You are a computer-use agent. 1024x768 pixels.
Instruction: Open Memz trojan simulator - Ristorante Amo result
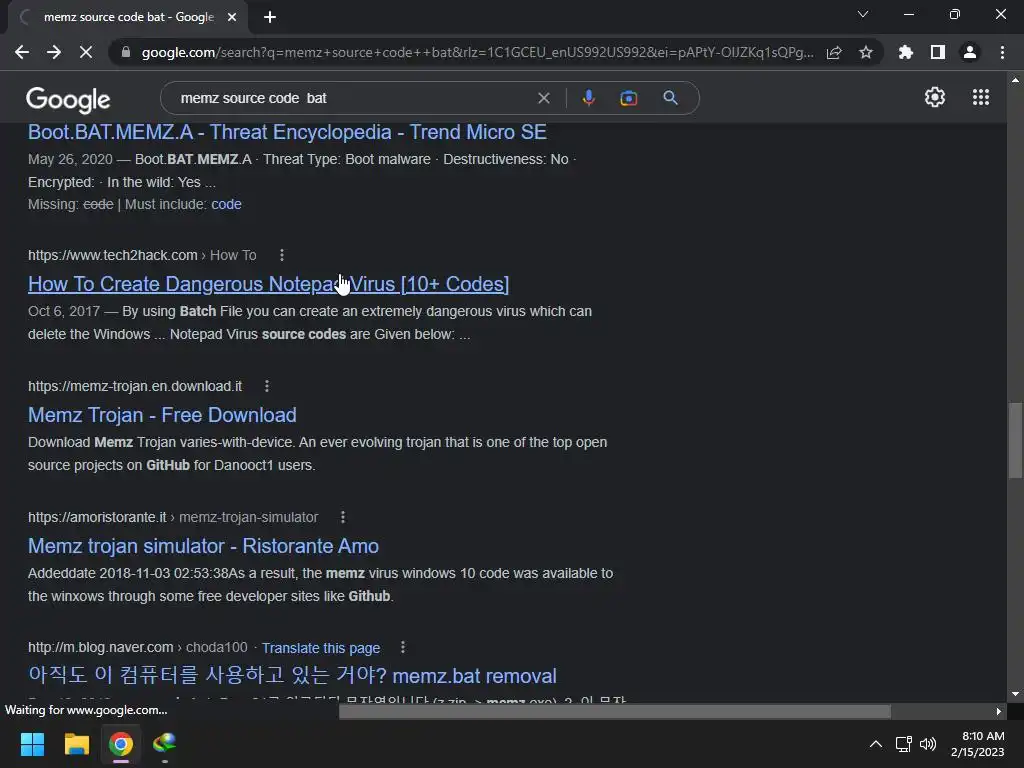[203, 546]
